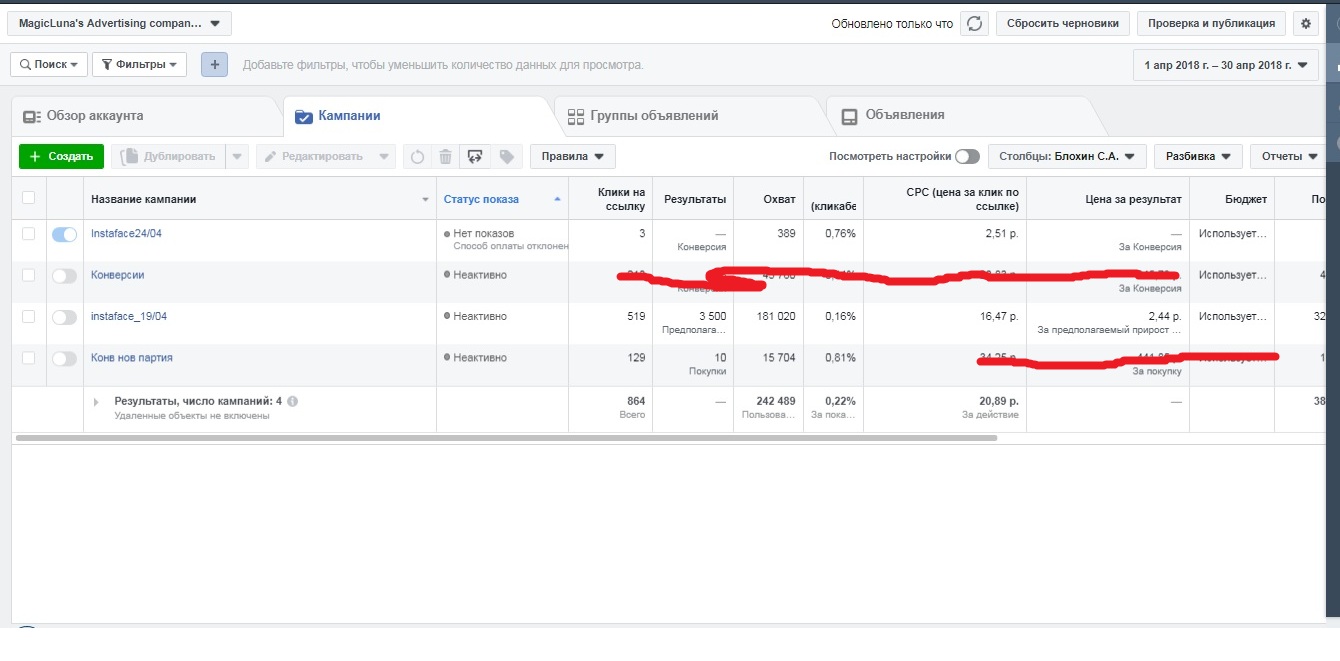This screenshot has width=1340, height=661.
Task: Click the trash delete icon
Action: (x=446, y=156)
